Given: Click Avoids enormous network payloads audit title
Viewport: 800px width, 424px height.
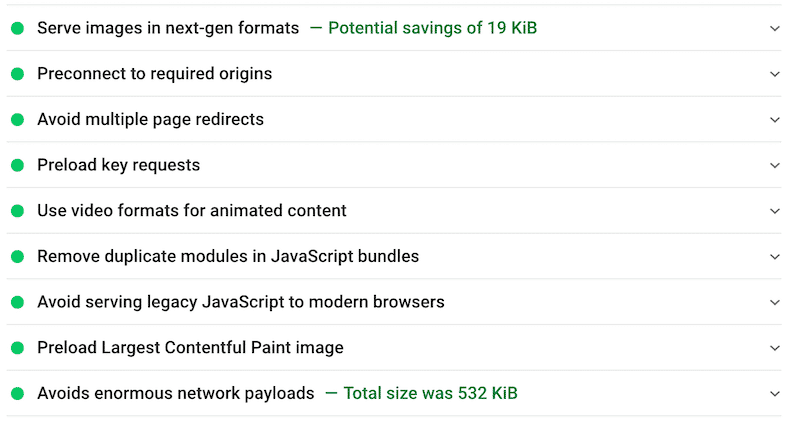Looking at the screenshot, I should coord(176,394).
